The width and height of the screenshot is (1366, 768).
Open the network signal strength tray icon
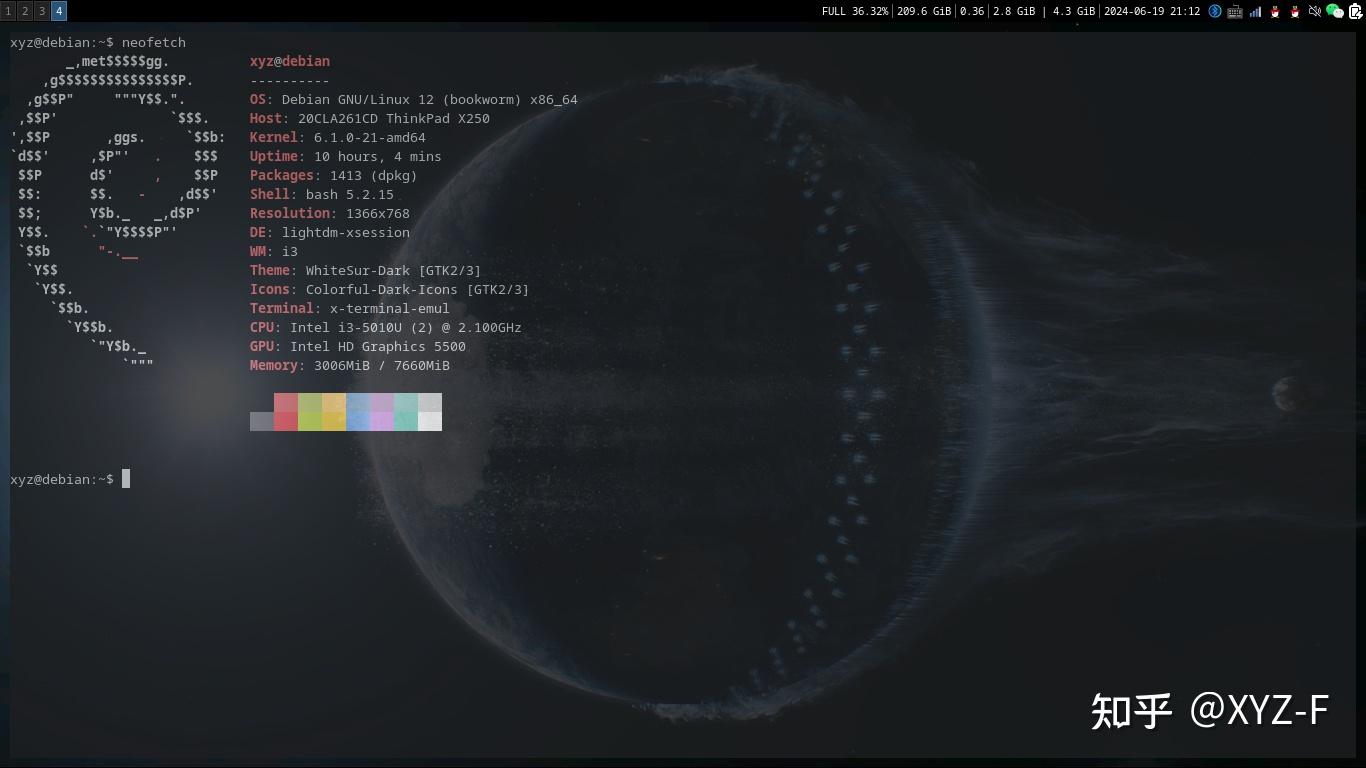coord(1255,11)
